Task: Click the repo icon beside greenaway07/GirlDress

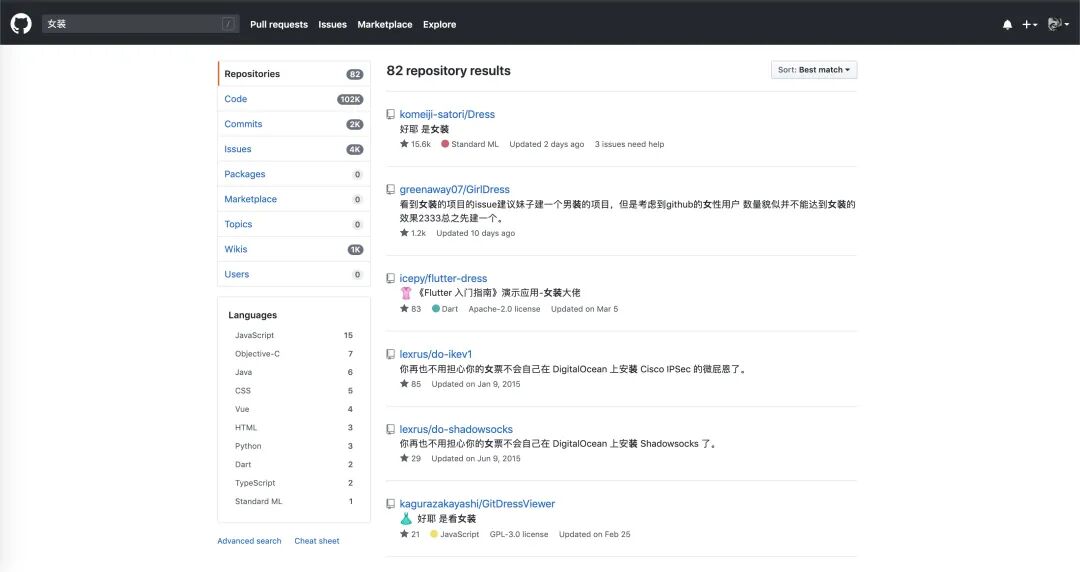Action: pyautogui.click(x=391, y=190)
